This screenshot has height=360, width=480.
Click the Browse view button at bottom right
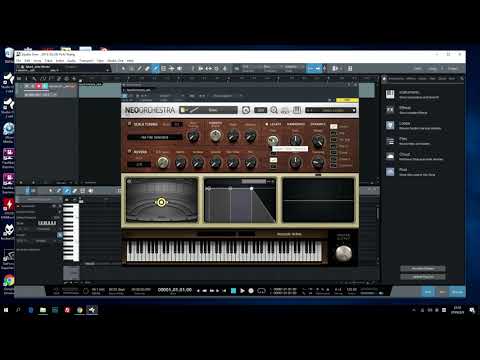click(x=457, y=292)
